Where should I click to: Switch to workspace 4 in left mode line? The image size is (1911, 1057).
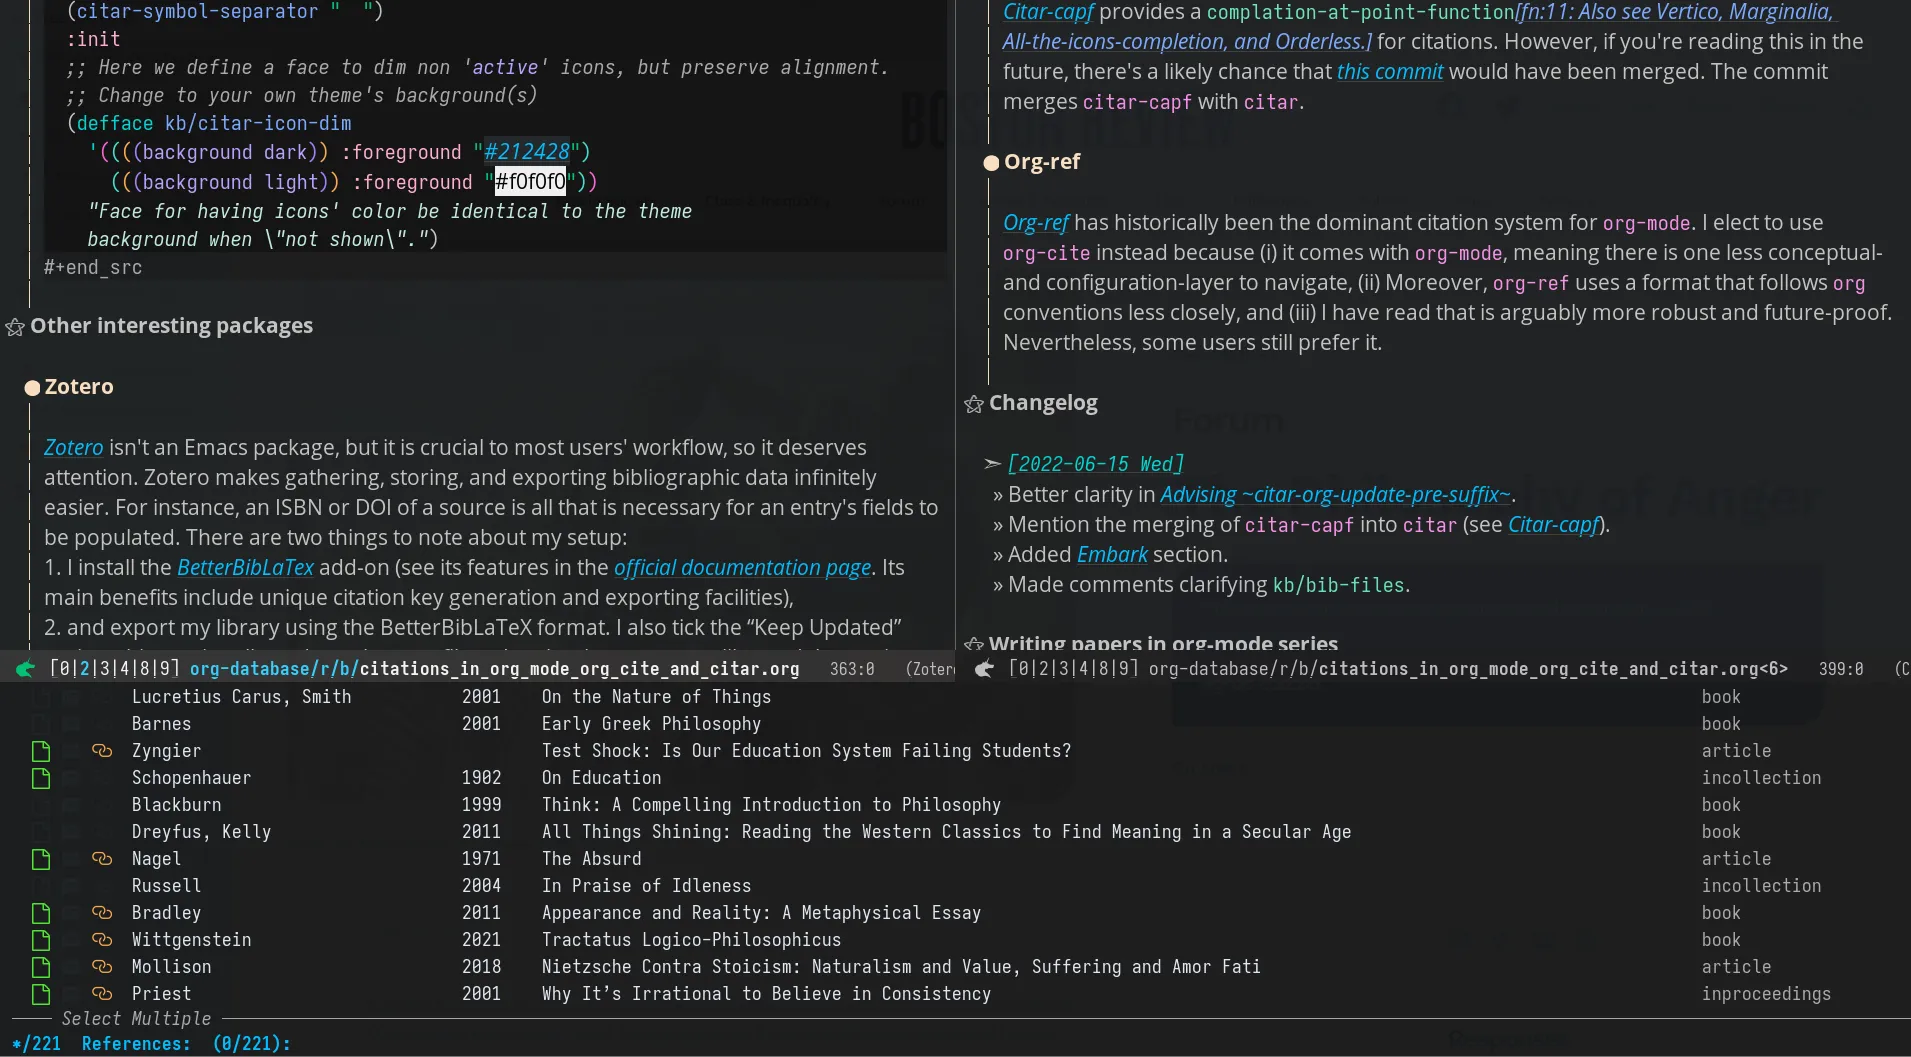(x=125, y=669)
